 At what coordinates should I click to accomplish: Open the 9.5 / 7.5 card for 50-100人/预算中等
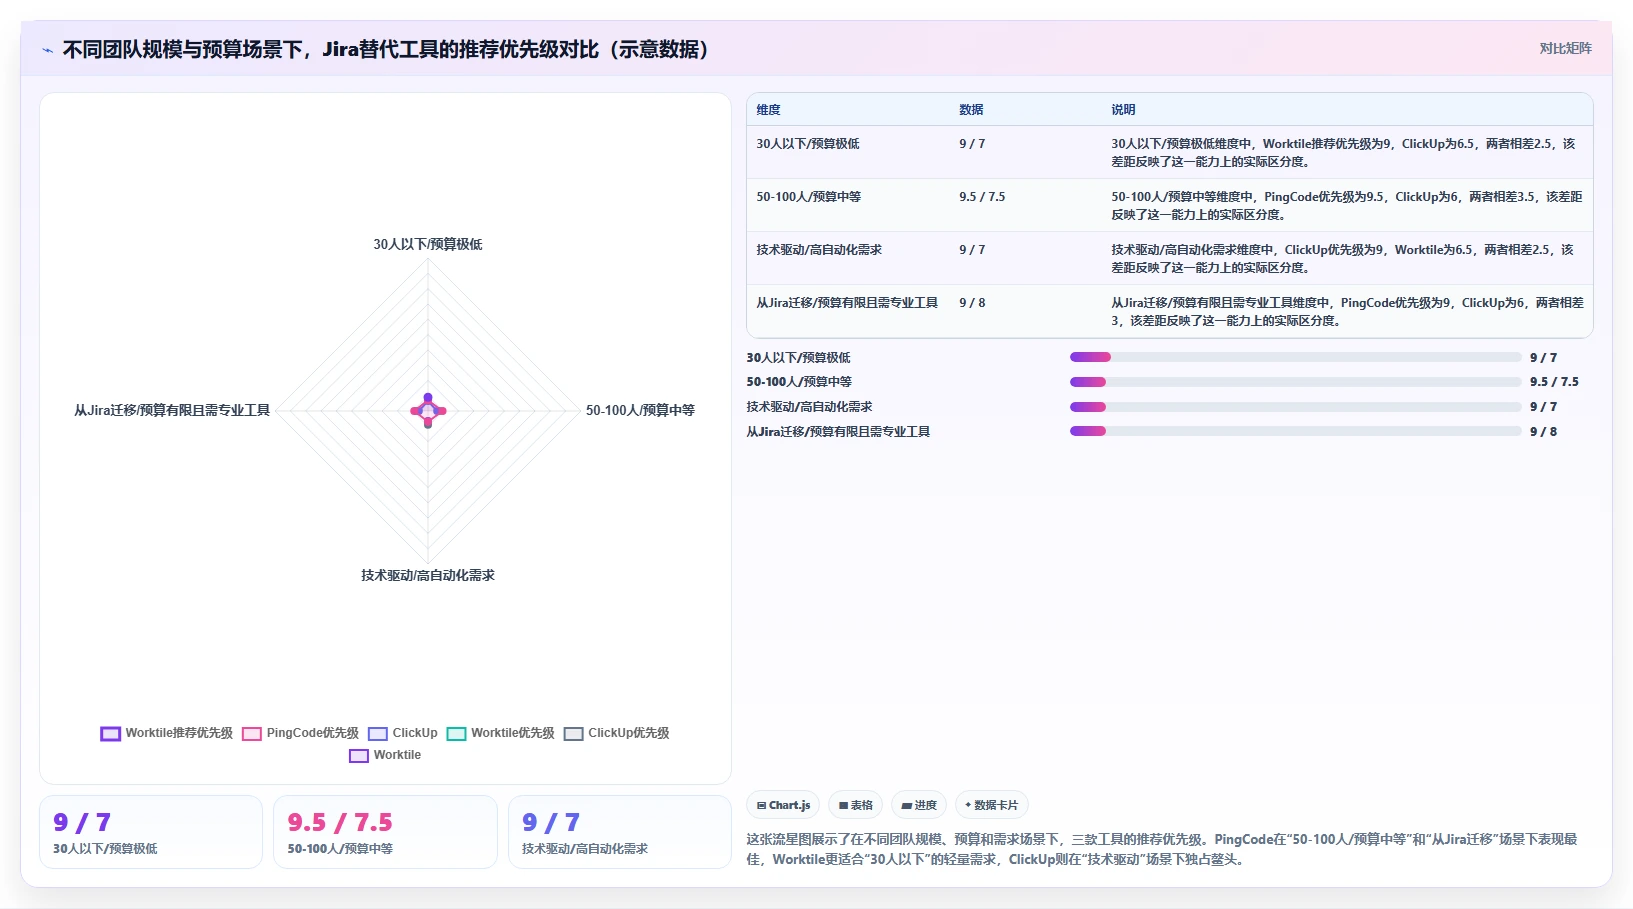point(385,832)
